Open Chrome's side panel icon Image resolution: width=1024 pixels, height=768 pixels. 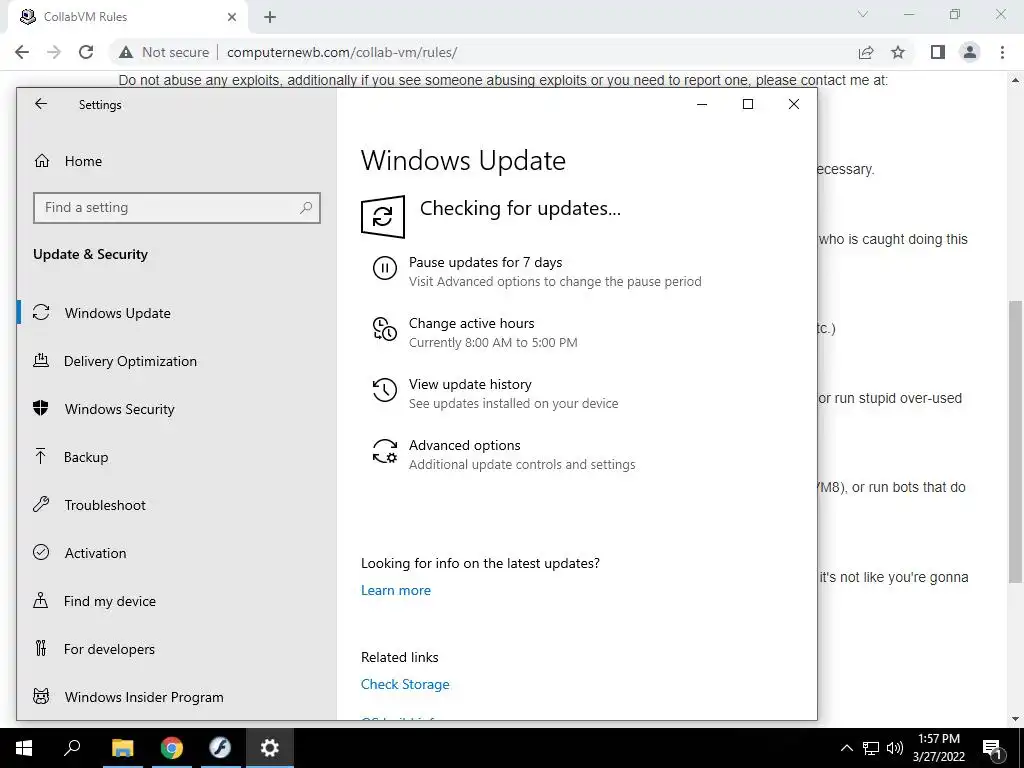point(938,52)
